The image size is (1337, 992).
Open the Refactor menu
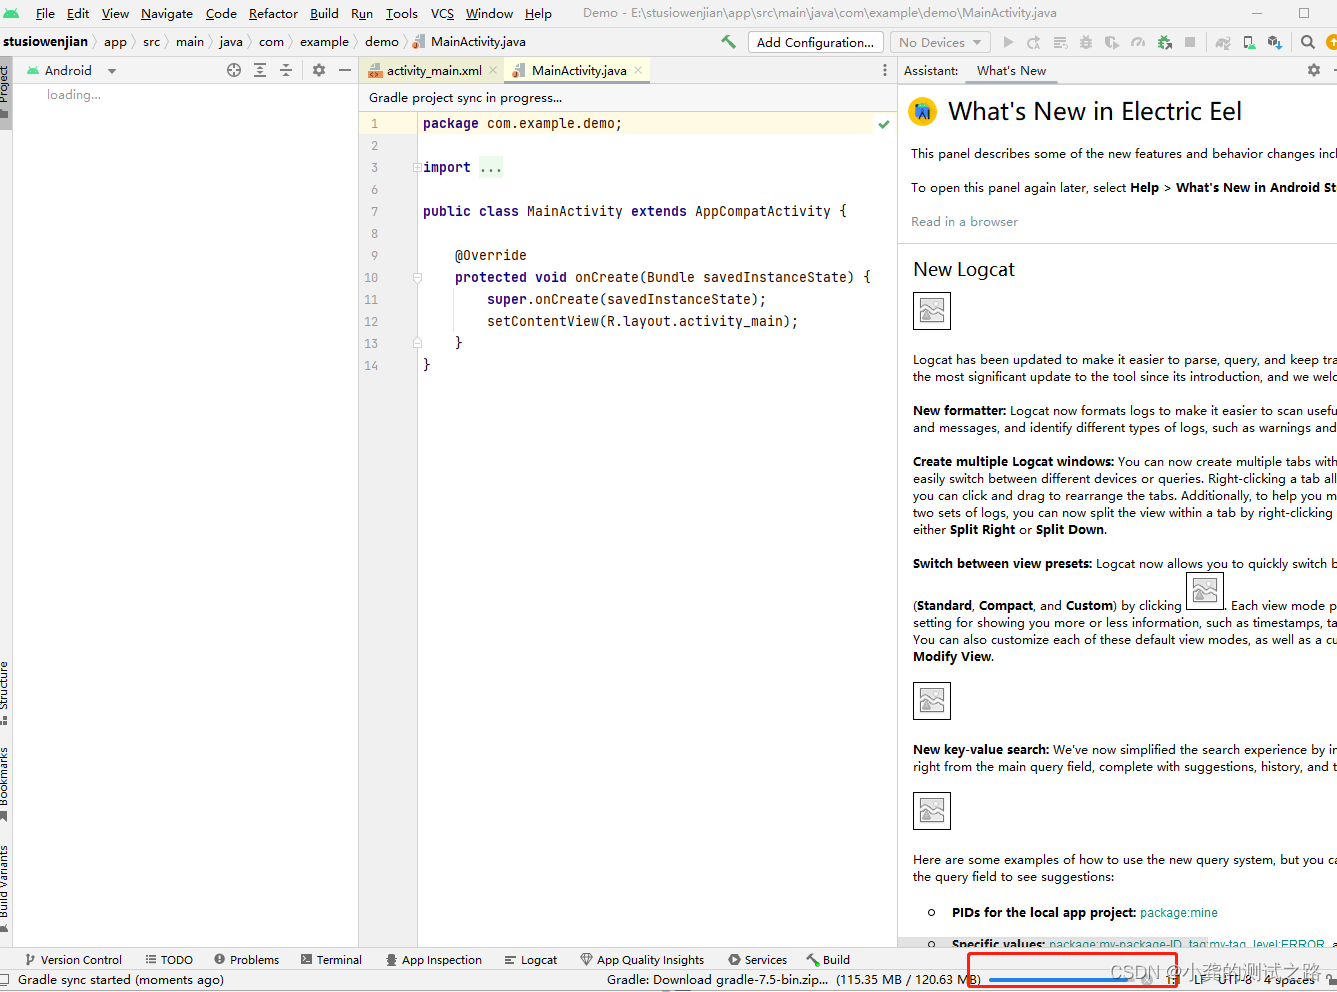(273, 13)
